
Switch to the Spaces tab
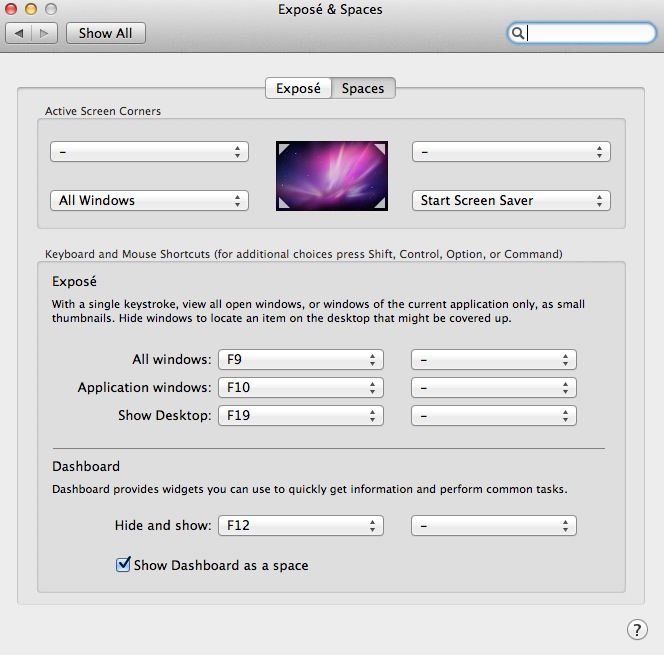[x=363, y=88]
